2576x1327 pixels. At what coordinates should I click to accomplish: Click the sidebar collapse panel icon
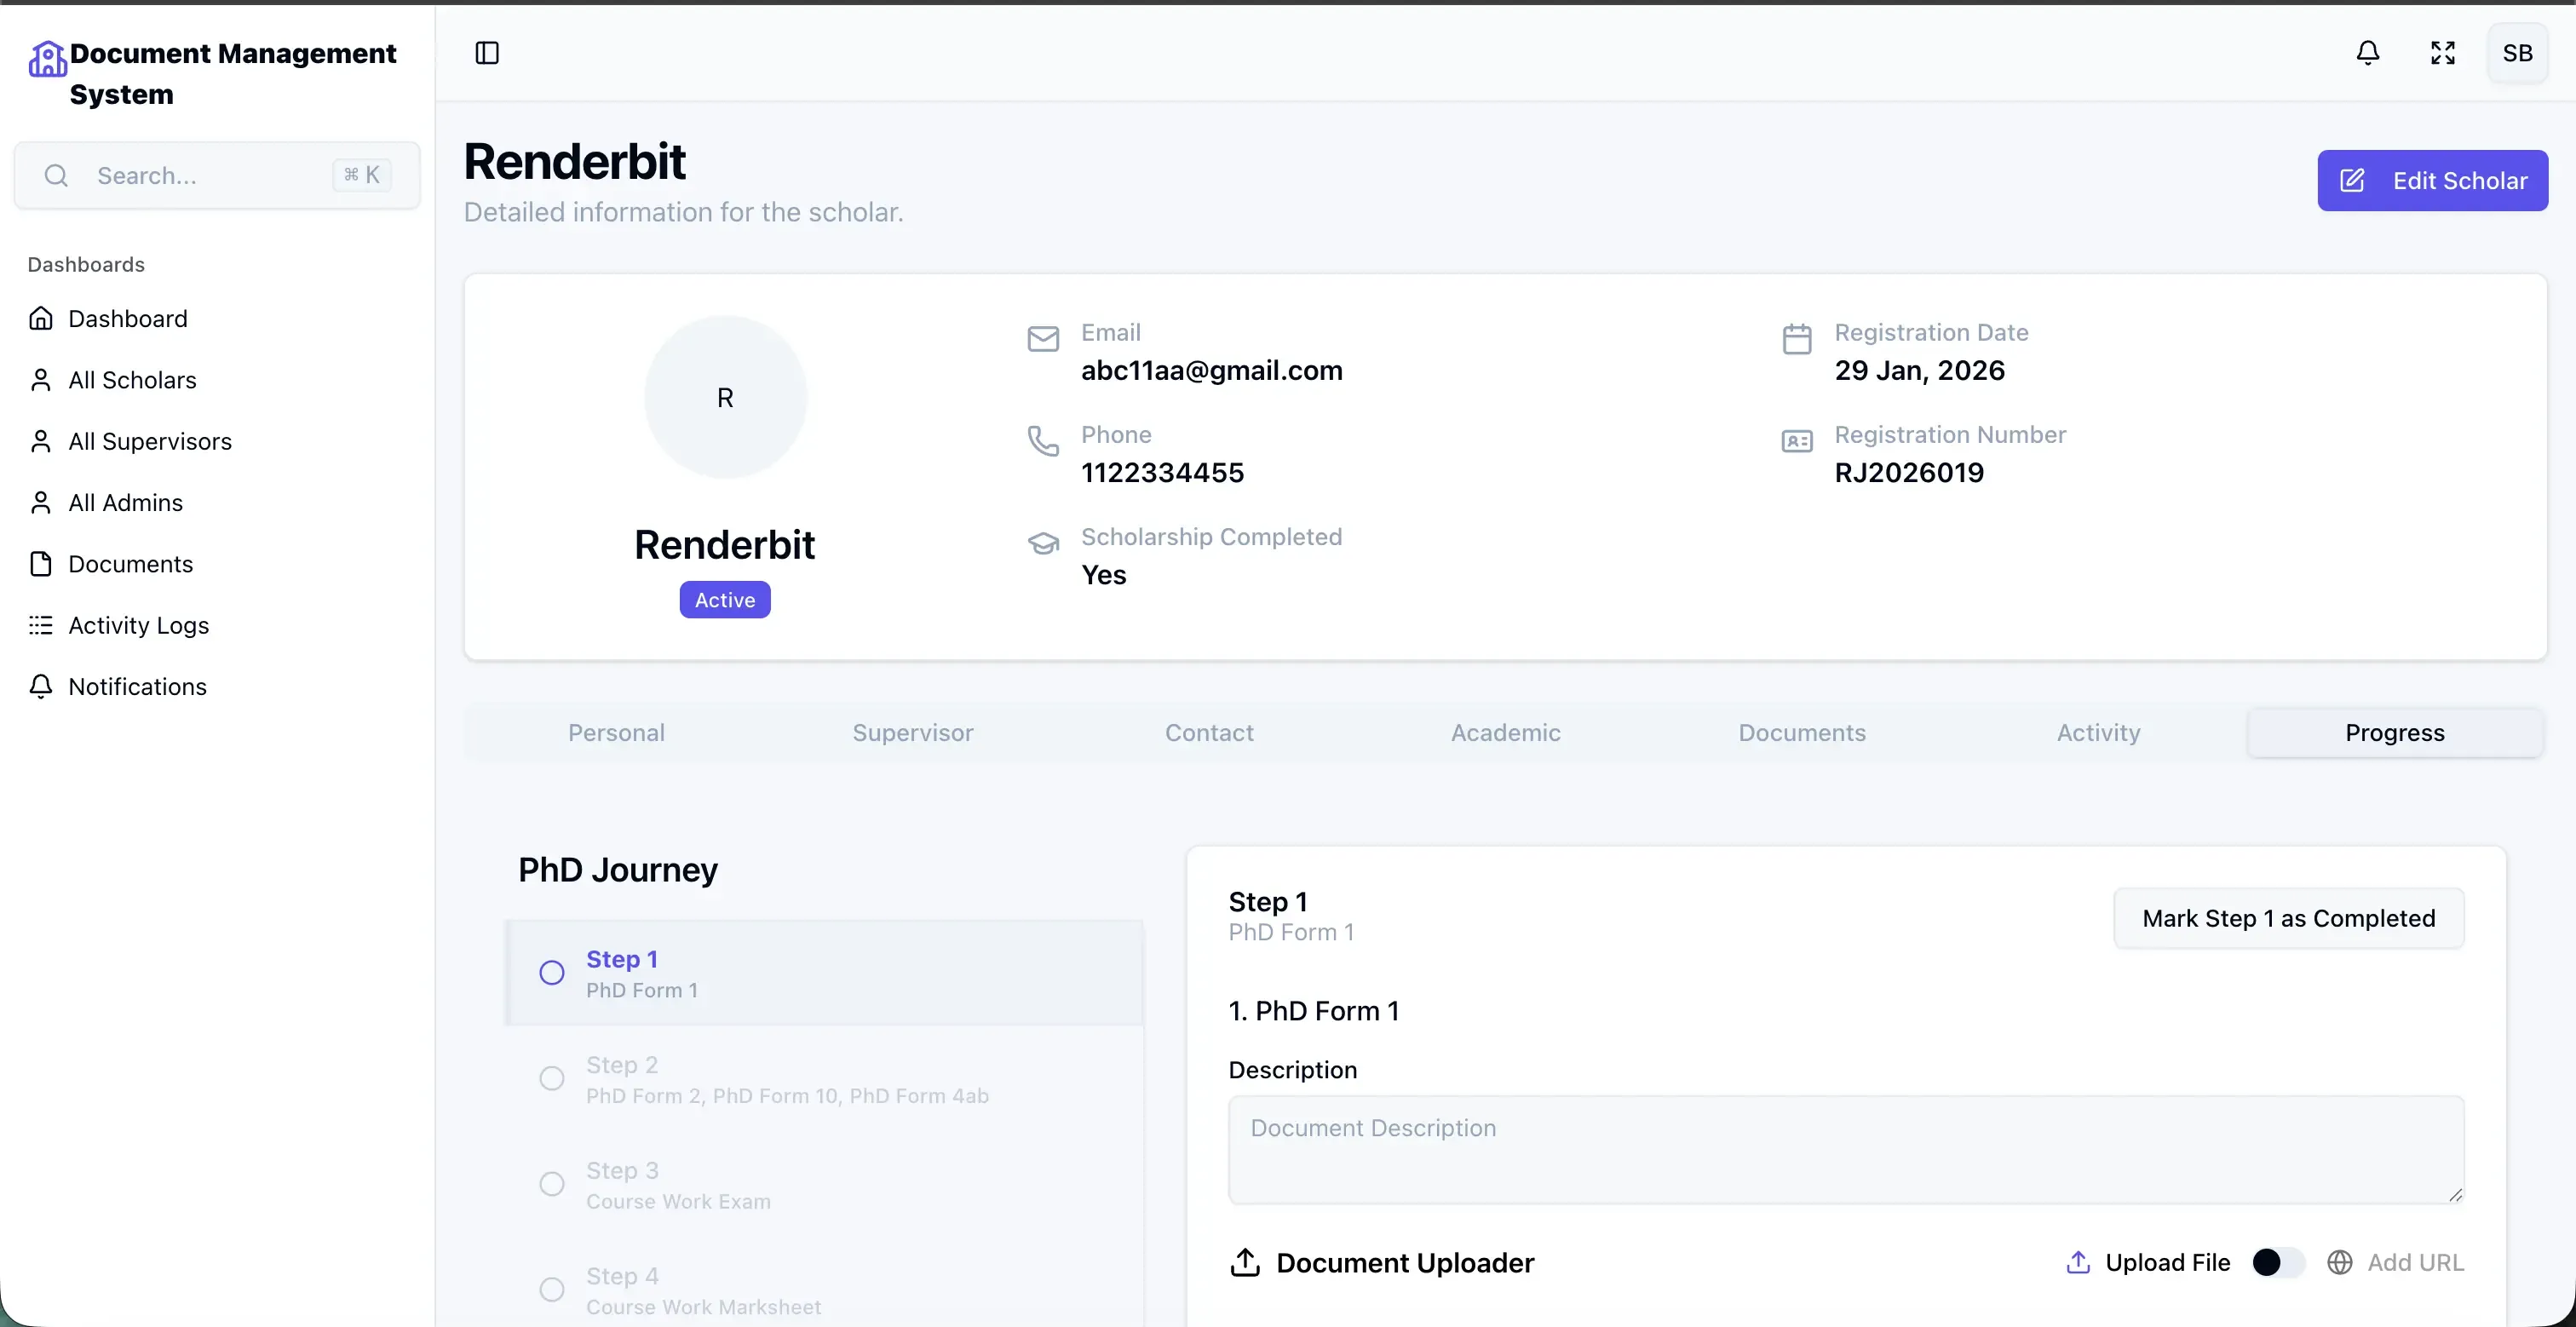pyautogui.click(x=487, y=53)
